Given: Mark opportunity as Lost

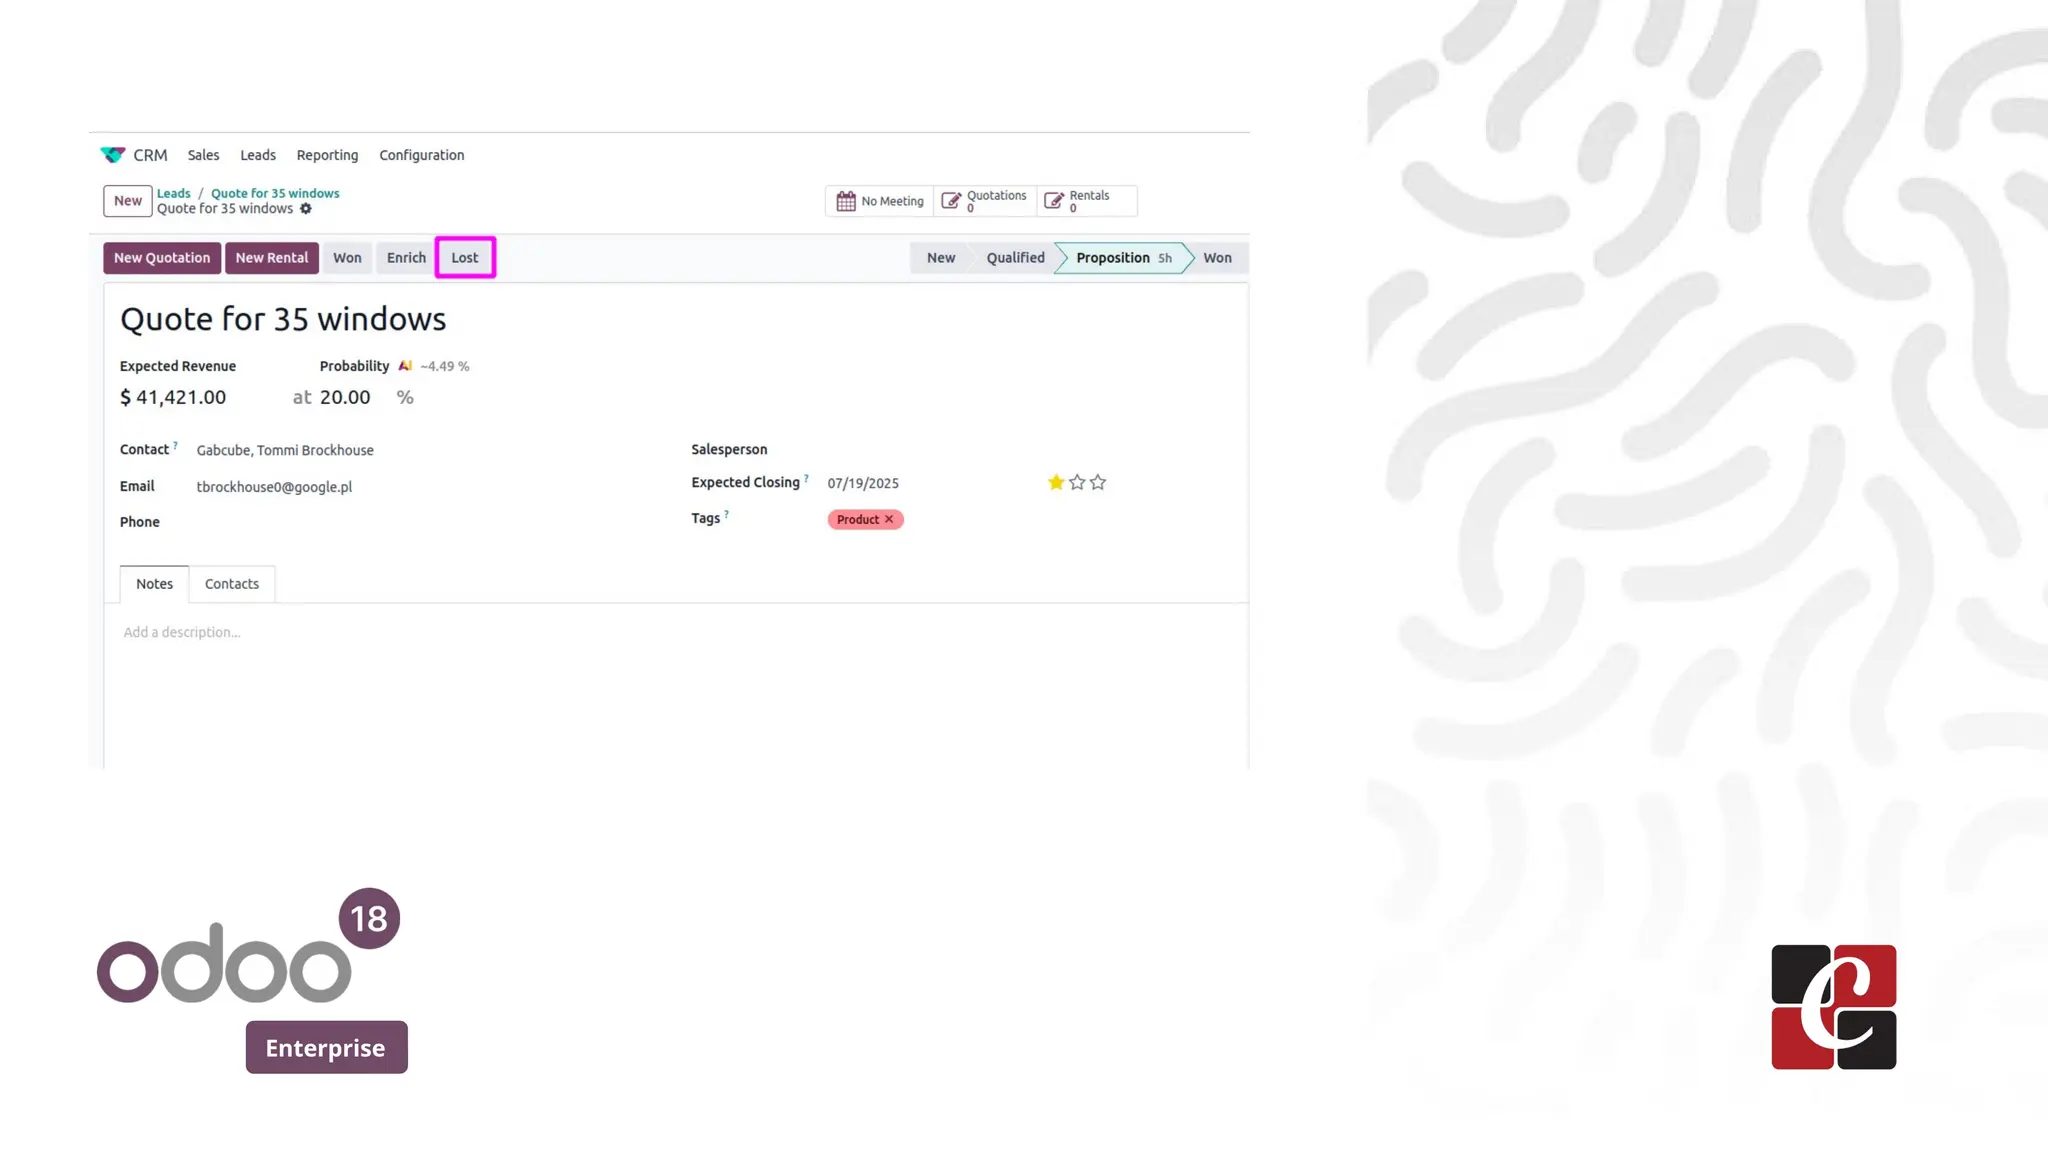Looking at the screenshot, I should coord(464,258).
